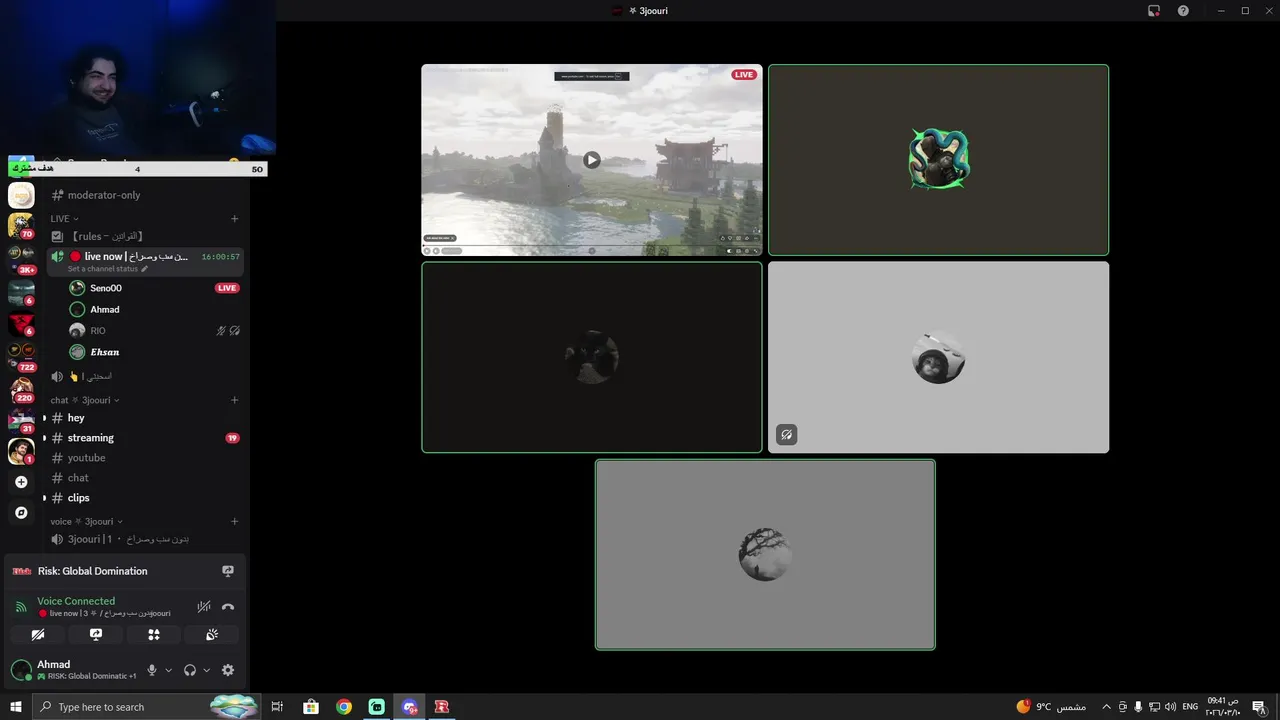Open the Activities shapes button in voice panel

(153, 634)
